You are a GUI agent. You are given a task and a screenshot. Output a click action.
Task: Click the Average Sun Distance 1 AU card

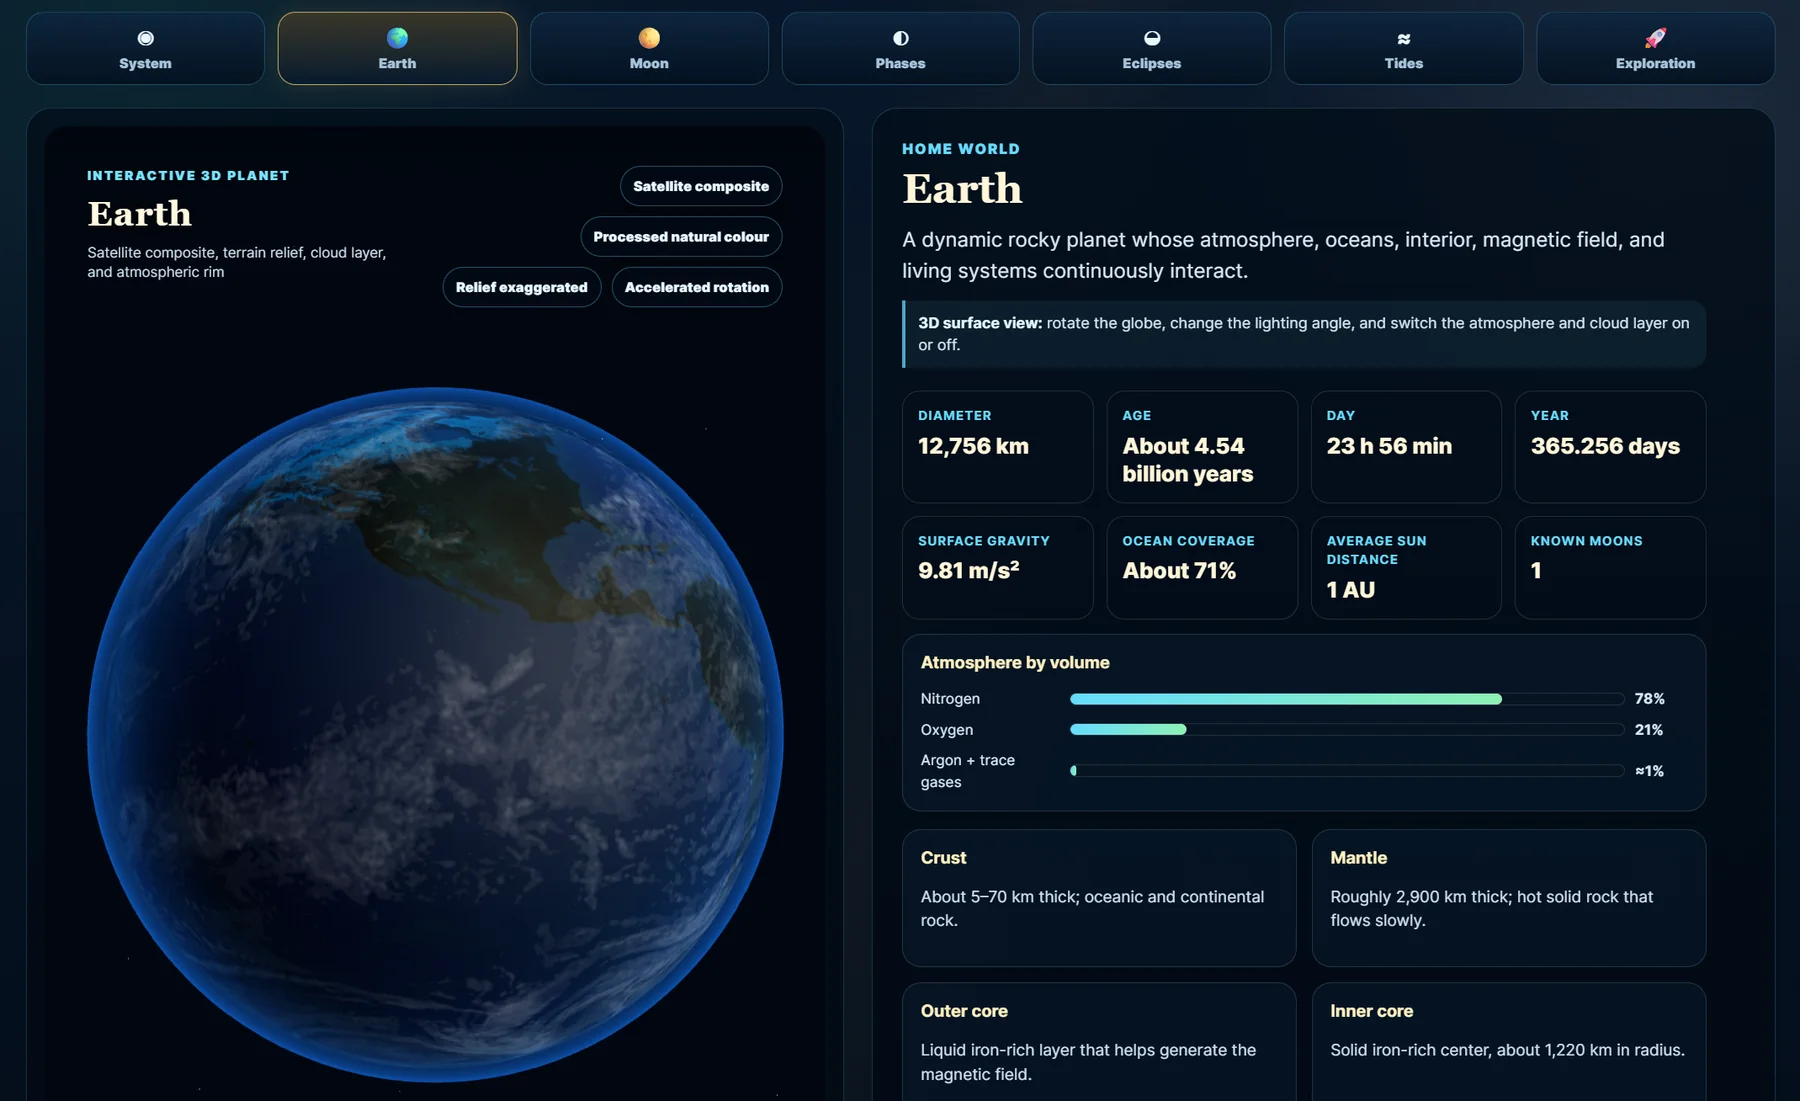click(x=1406, y=568)
